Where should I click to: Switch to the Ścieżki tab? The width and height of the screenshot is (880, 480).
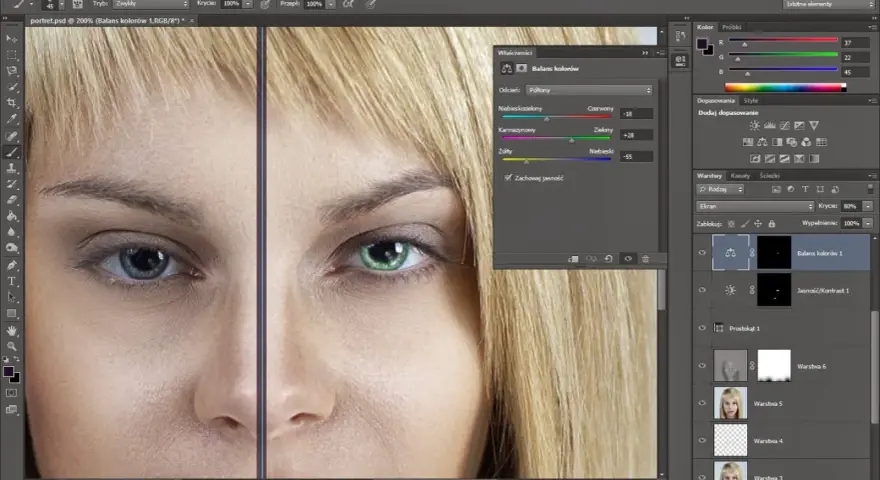click(x=769, y=176)
